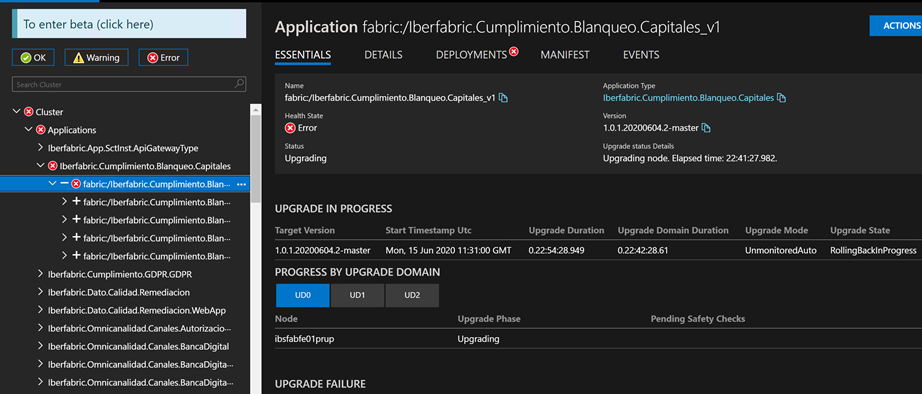Select upgrade domain UD1
The height and width of the screenshot is (394, 922).
(358, 296)
